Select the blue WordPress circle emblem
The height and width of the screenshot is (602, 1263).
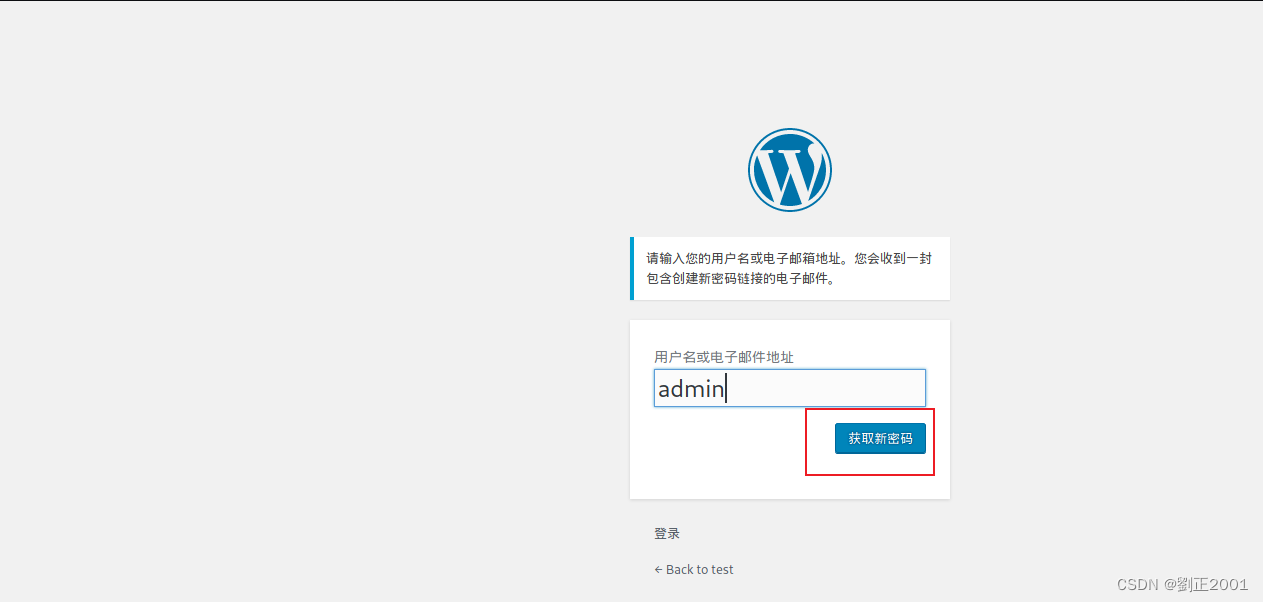pyautogui.click(x=790, y=169)
